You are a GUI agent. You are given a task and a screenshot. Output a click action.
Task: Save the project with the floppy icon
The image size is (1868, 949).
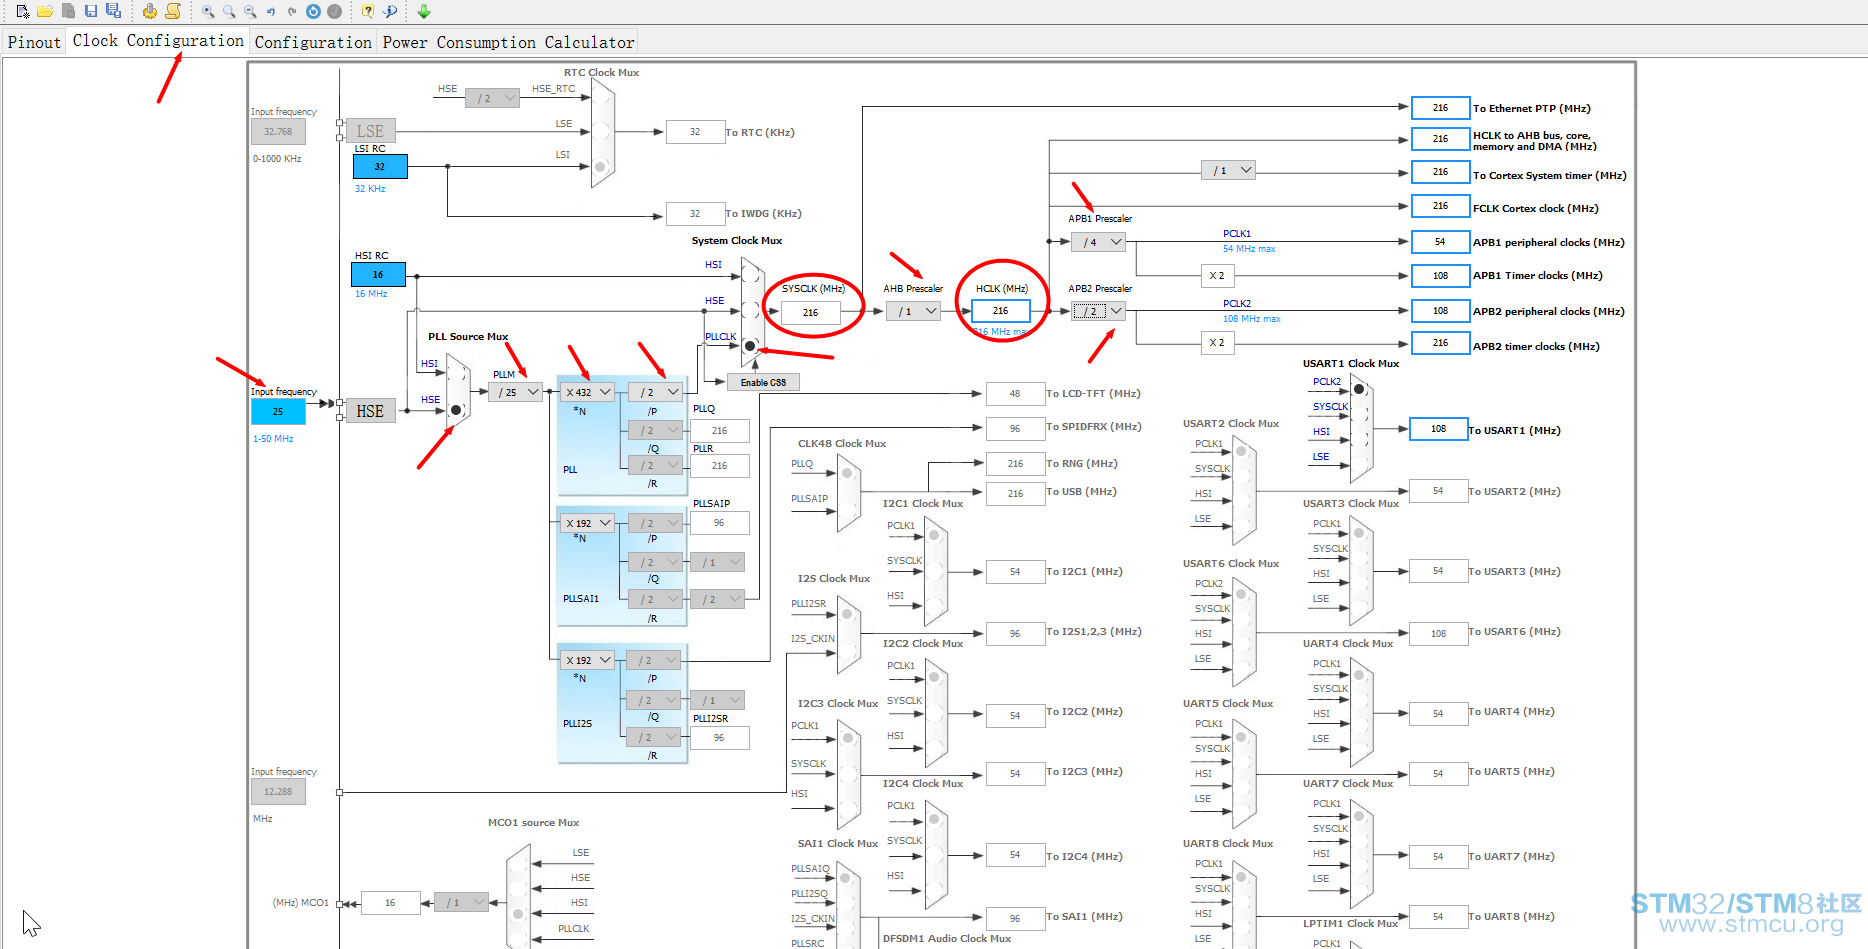91,11
